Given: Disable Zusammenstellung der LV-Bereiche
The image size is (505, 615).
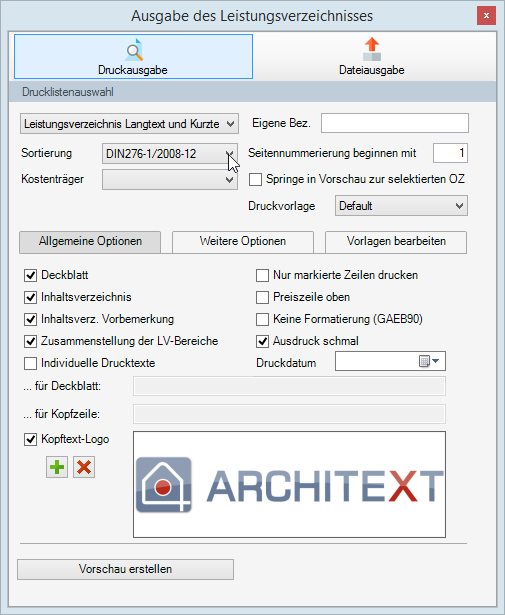Looking at the screenshot, I should coord(31,341).
